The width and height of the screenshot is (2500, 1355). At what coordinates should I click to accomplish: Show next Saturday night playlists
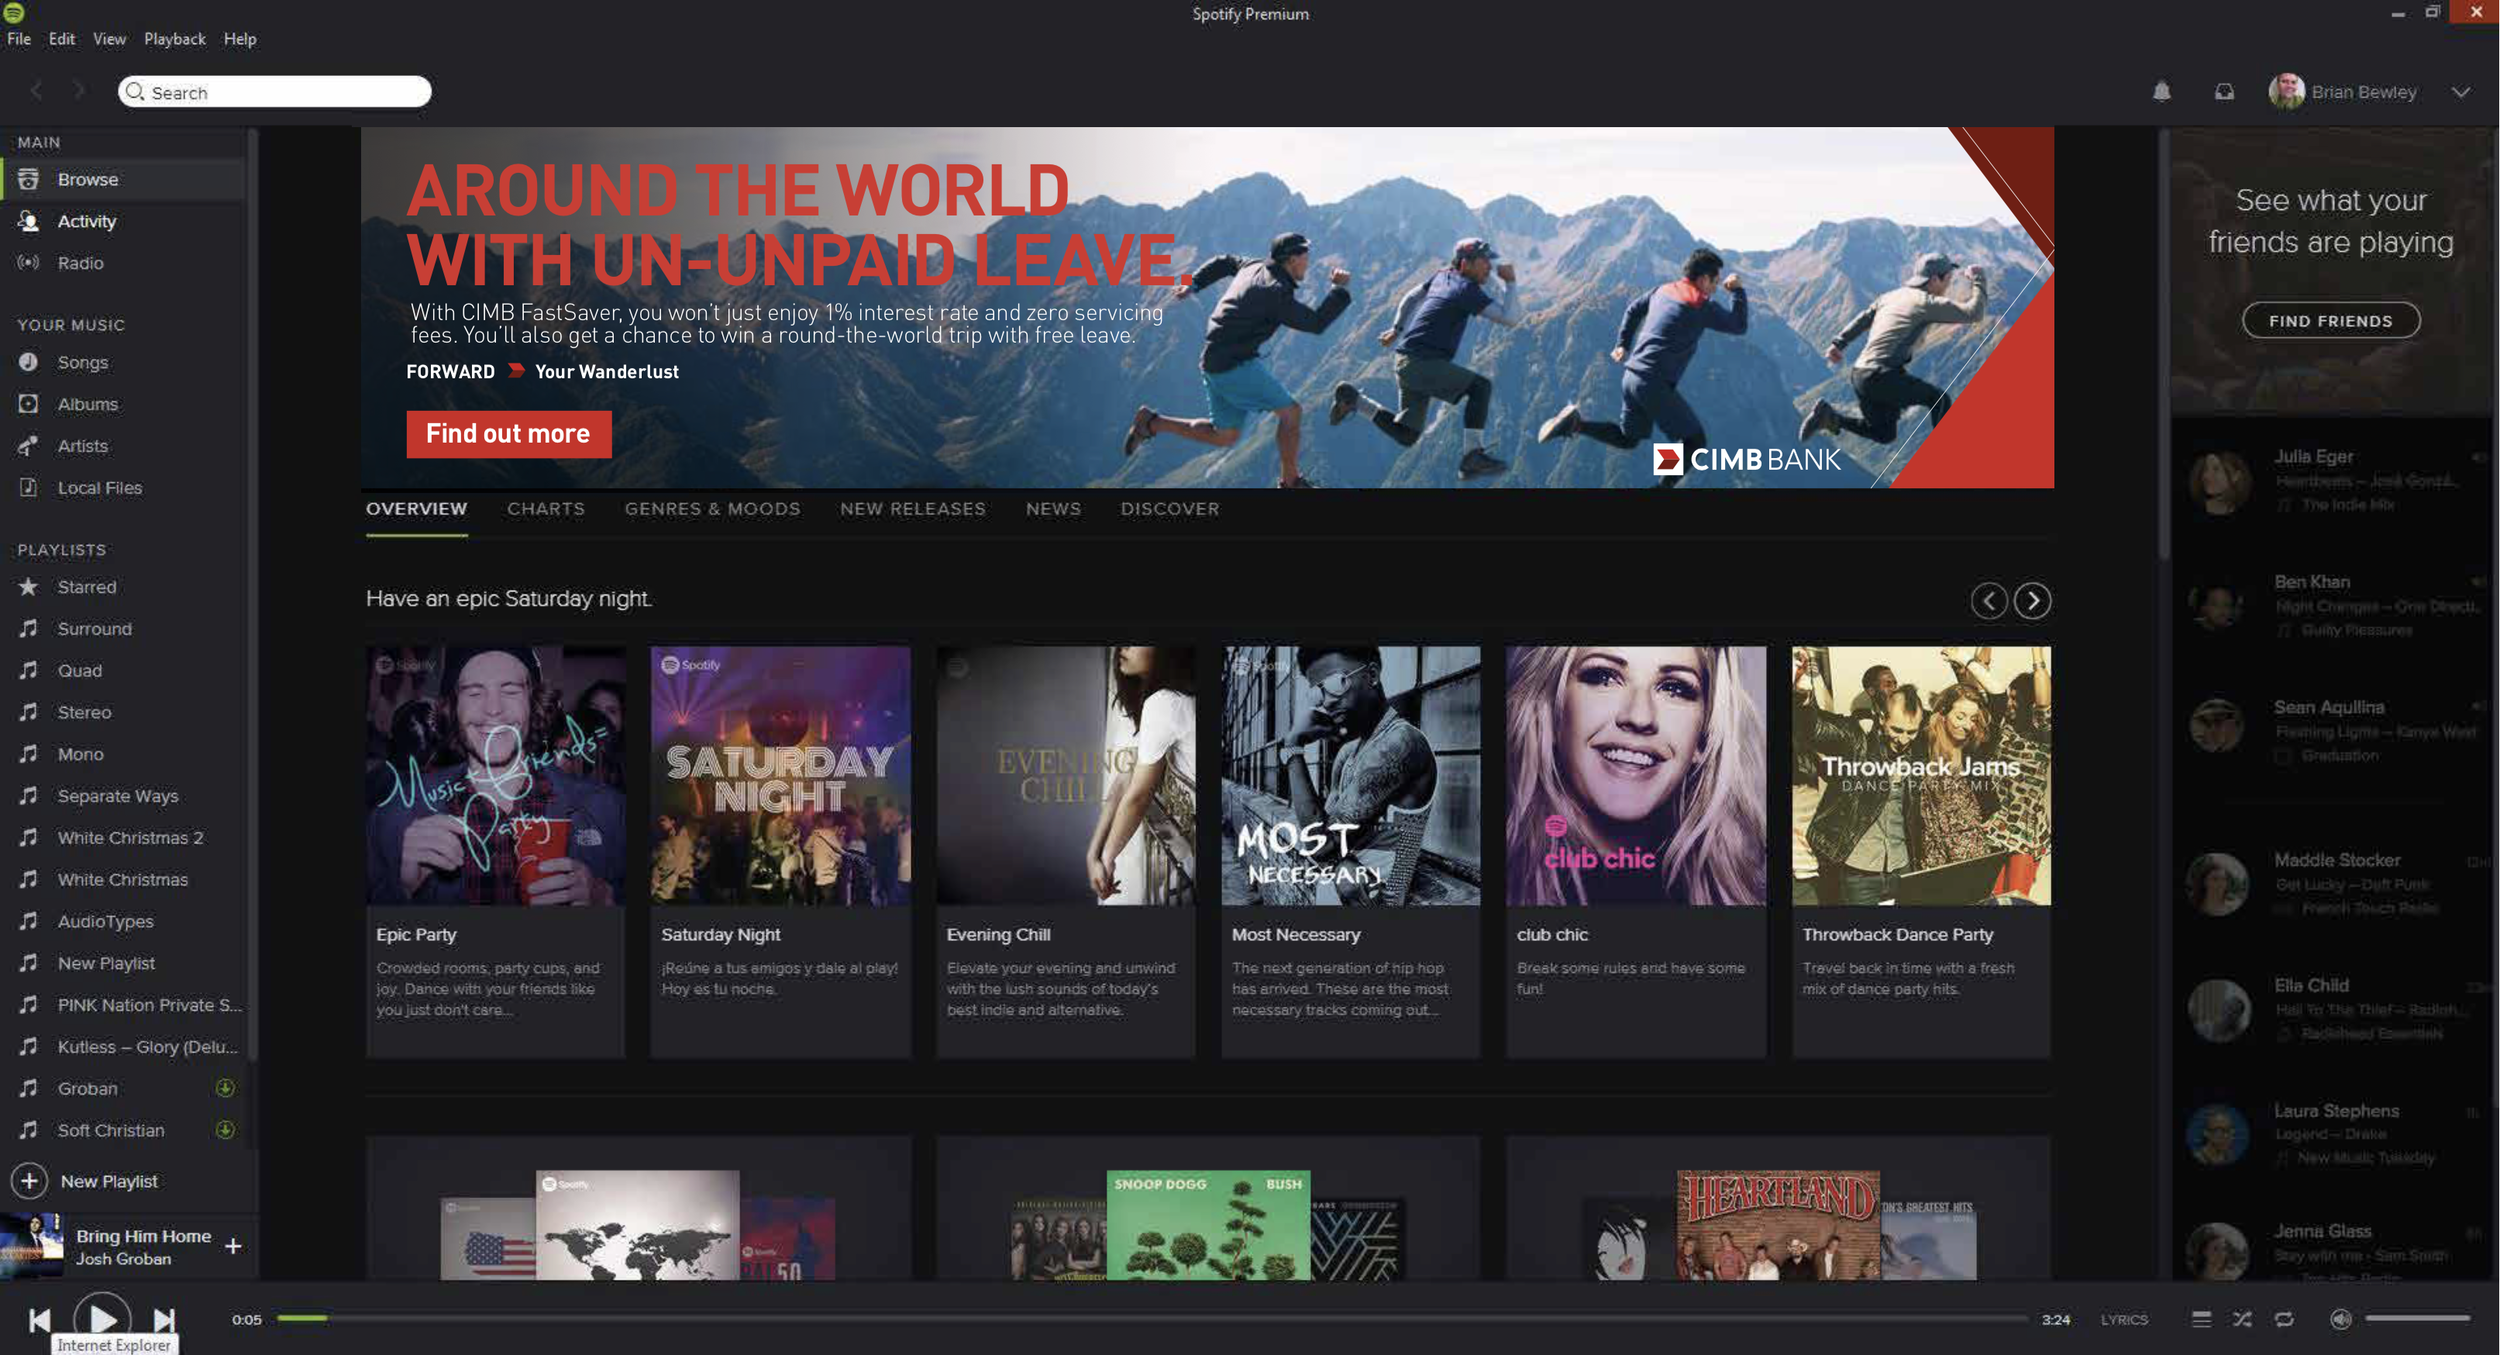[2032, 601]
